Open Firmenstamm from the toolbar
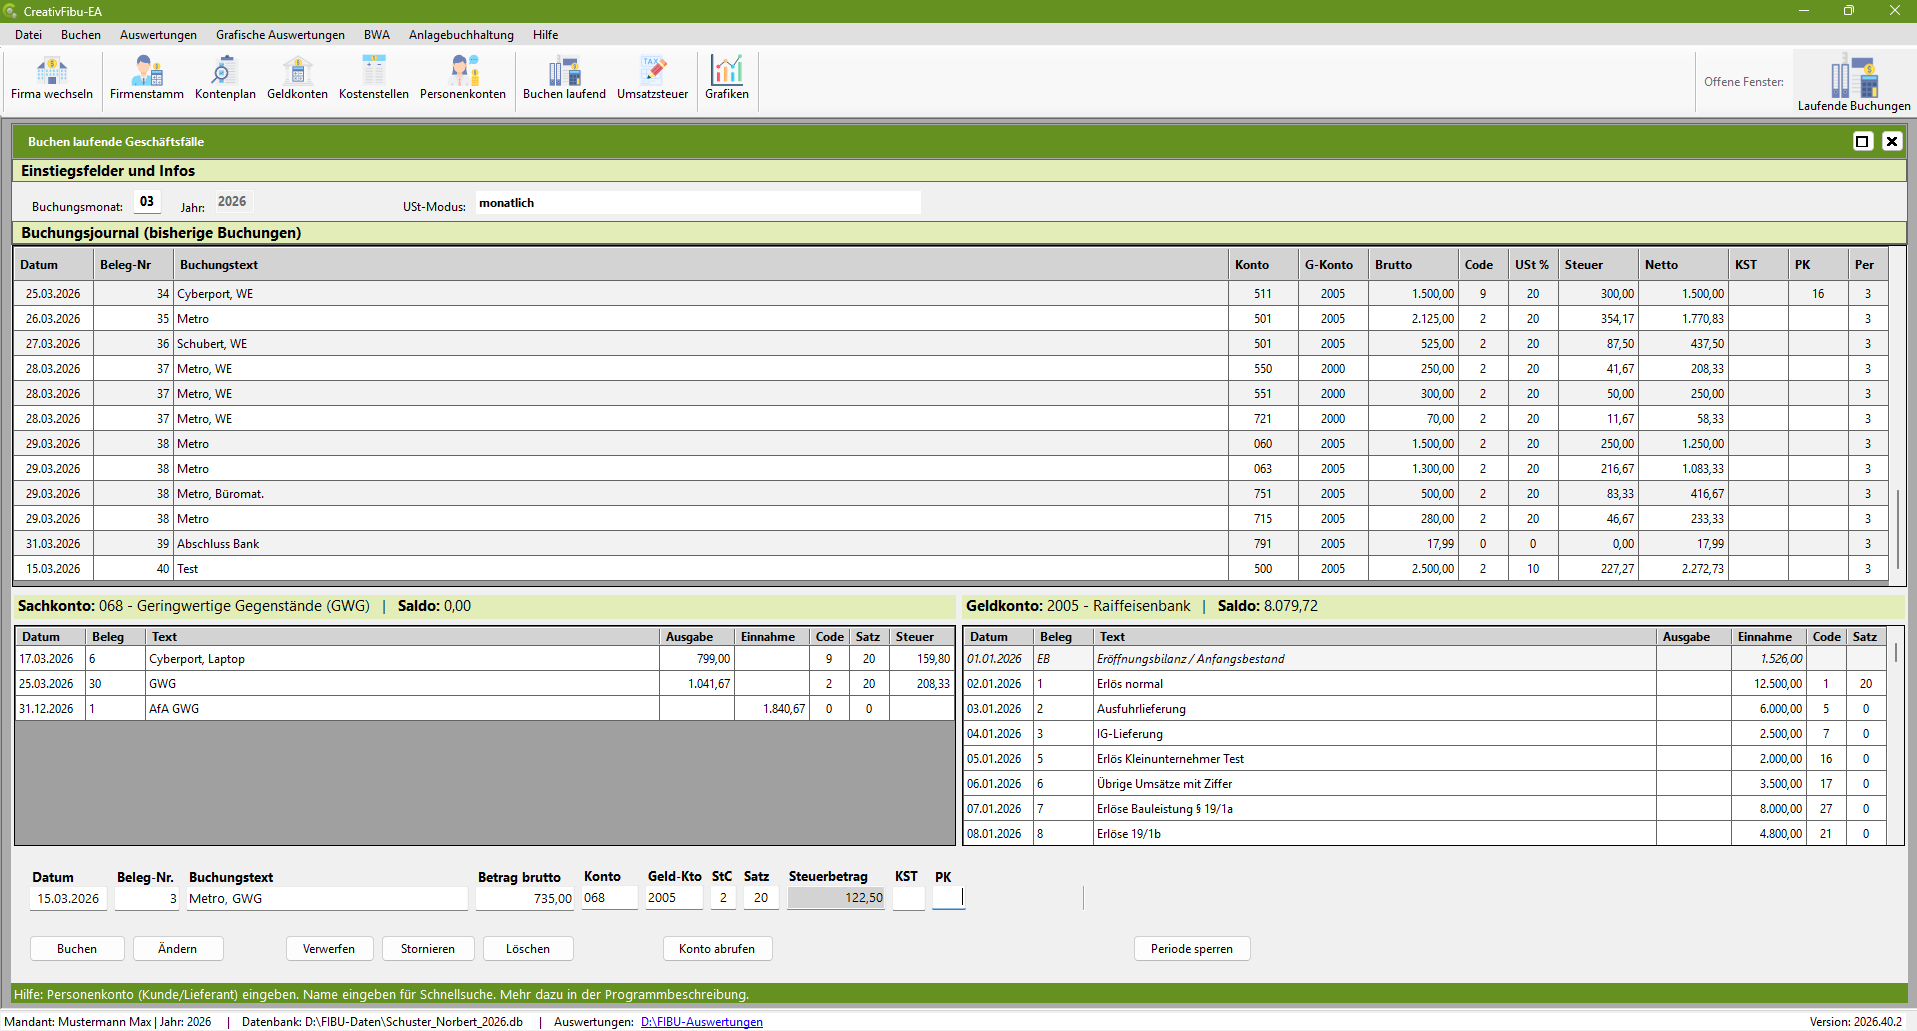The width and height of the screenshot is (1917, 1031). 147,78
